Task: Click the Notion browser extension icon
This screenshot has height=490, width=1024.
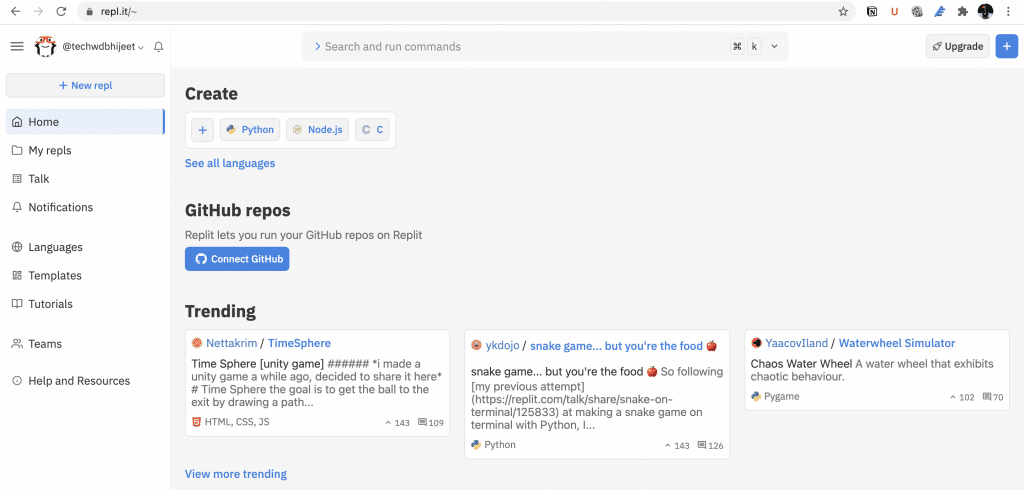Action: (872, 11)
